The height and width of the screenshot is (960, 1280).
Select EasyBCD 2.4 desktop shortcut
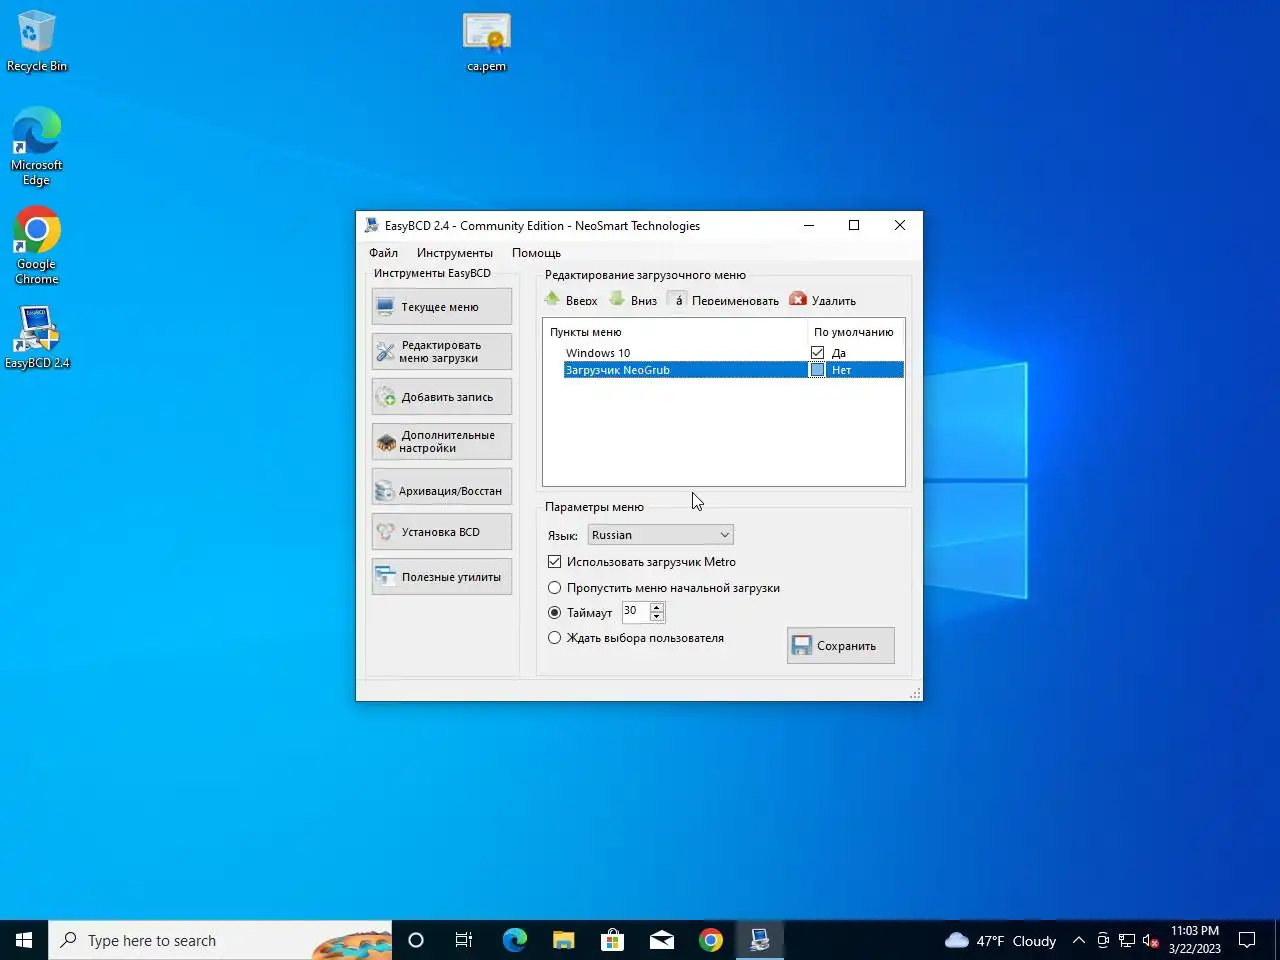tap(37, 337)
